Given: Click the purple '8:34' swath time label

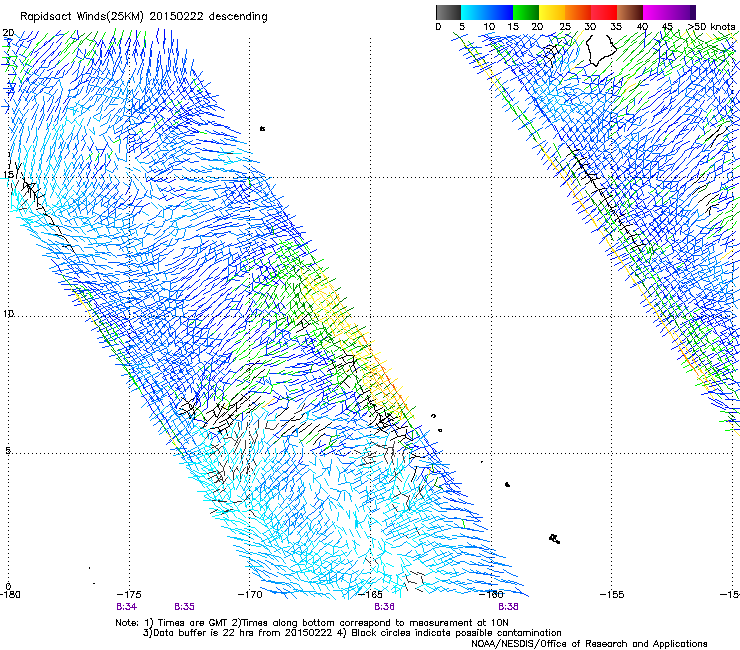Looking at the screenshot, I should 126,607.
